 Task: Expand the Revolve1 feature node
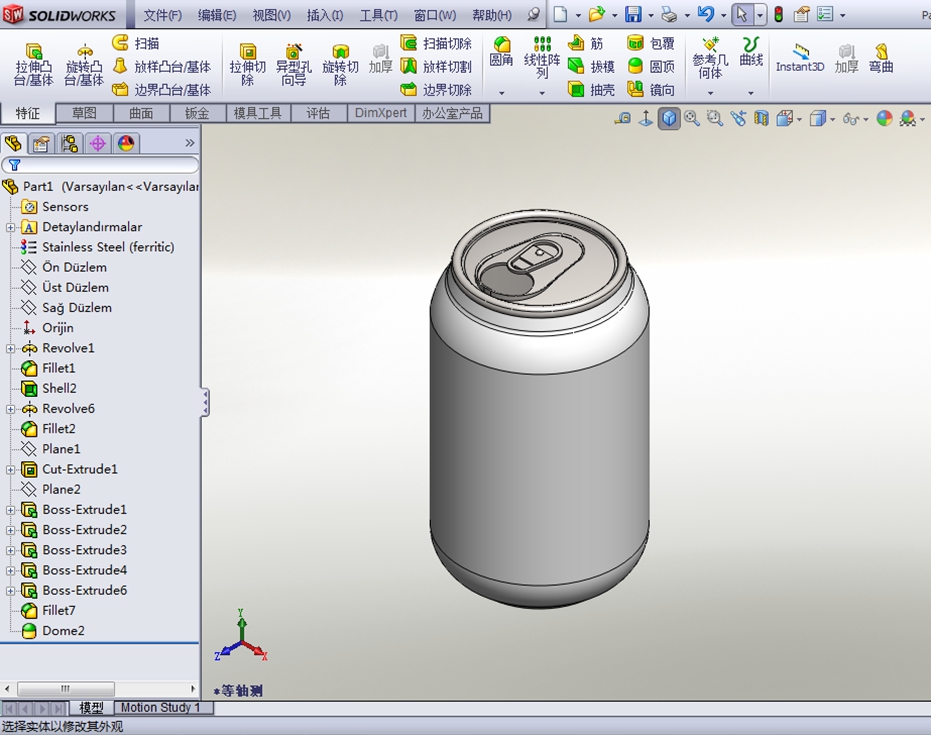pyautogui.click(x=11, y=349)
